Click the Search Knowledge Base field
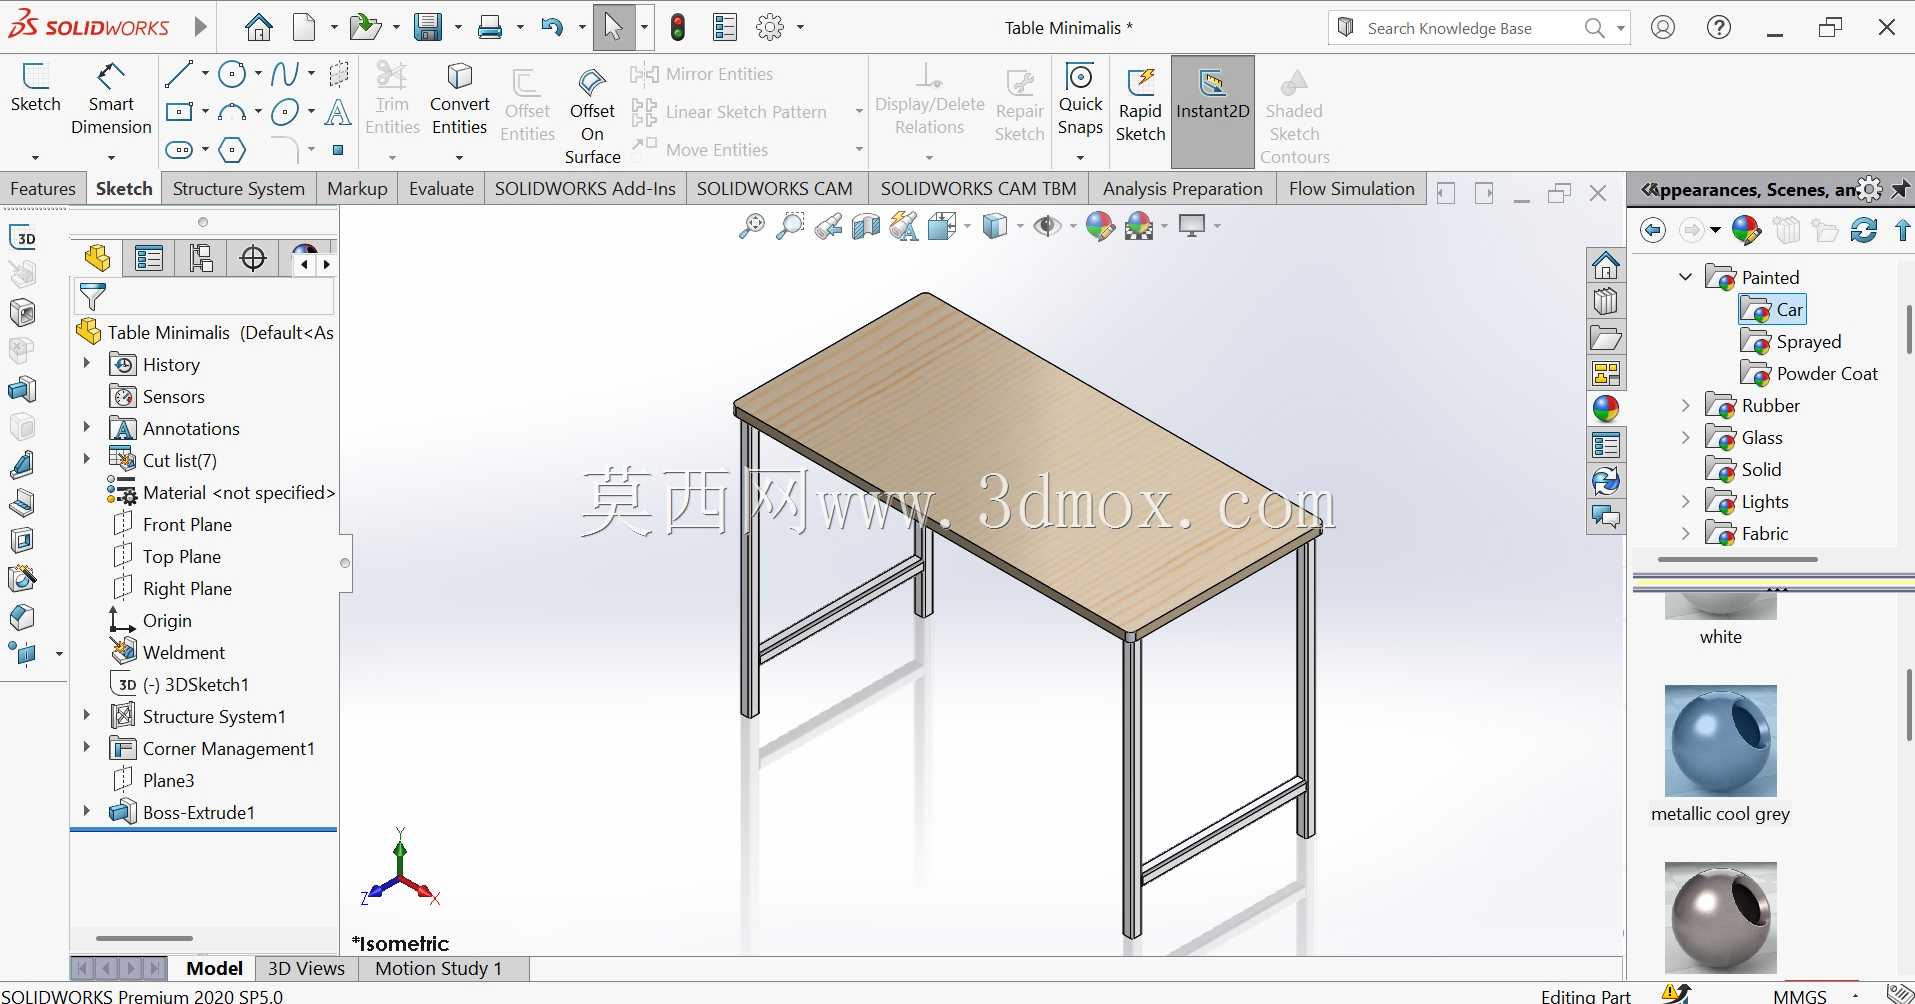This screenshot has width=1915, height=1004. tap(1470, 28)
